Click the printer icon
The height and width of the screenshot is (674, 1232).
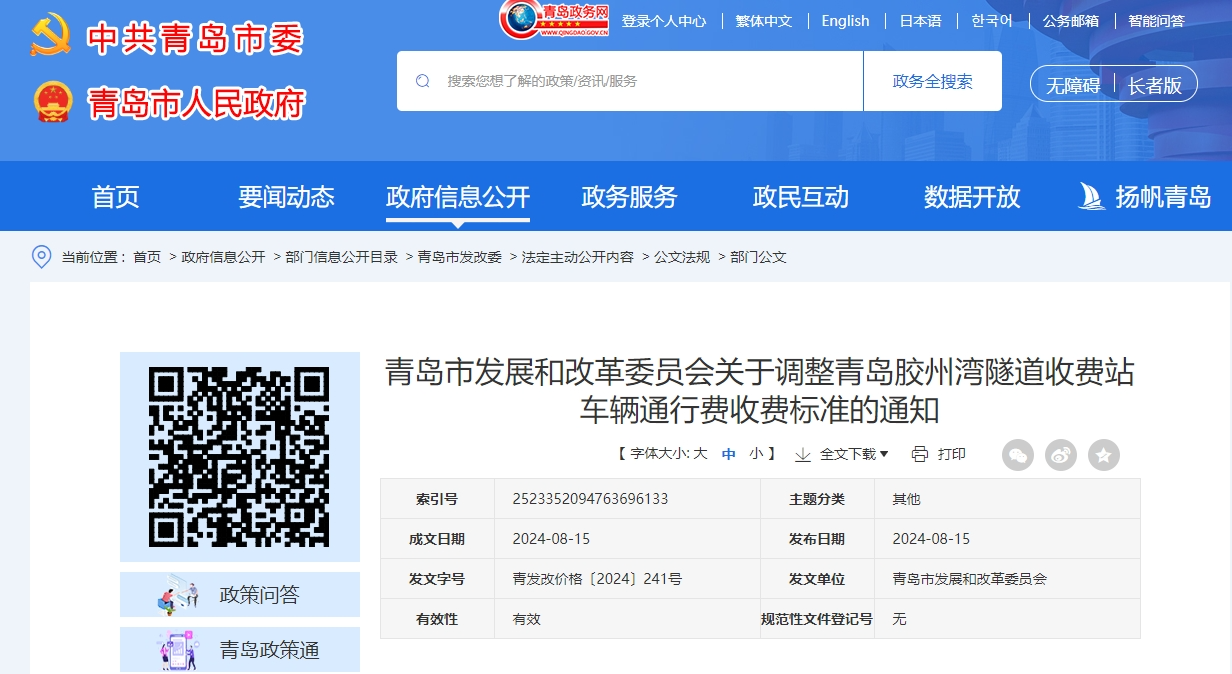click(920, 454)
